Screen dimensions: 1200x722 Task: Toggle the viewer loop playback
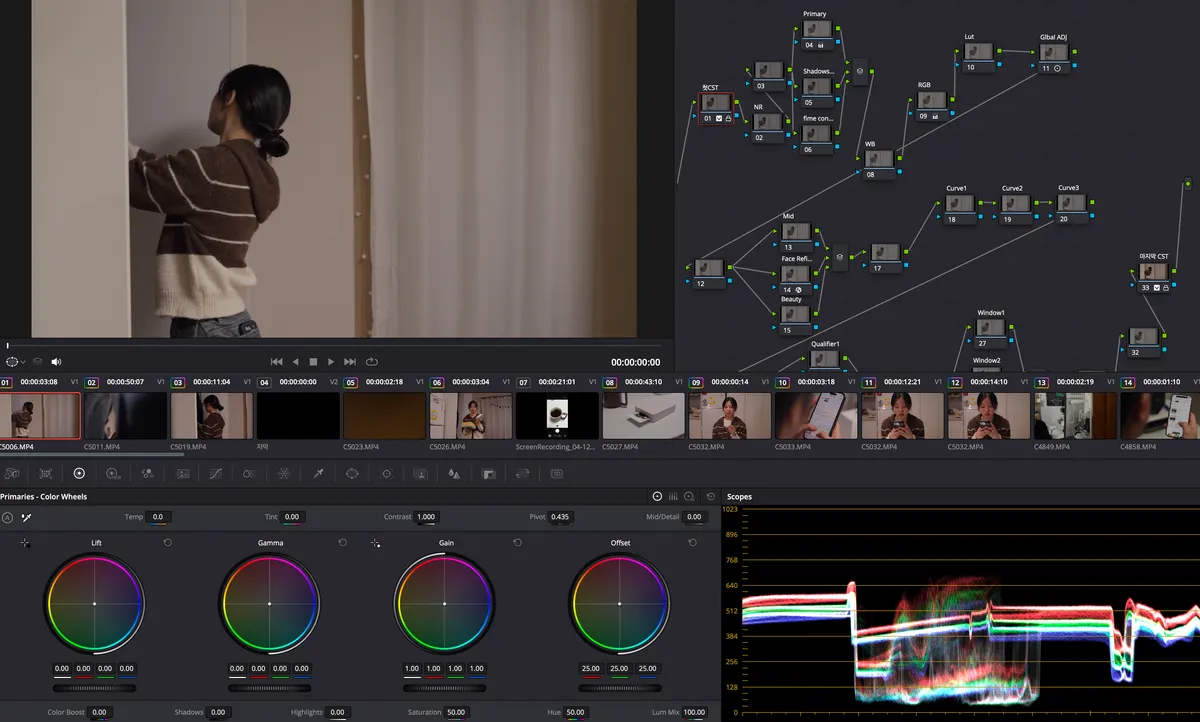372,361
